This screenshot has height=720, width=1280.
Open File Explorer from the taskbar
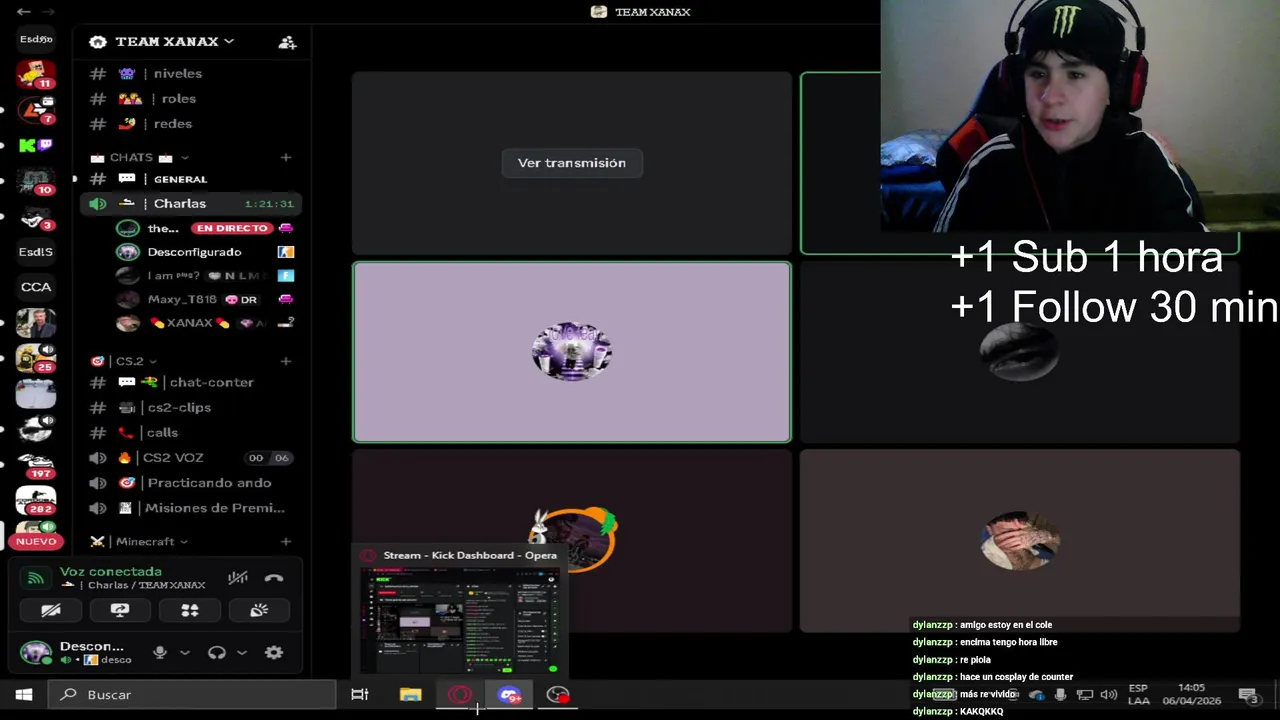[x=410, y=695]
